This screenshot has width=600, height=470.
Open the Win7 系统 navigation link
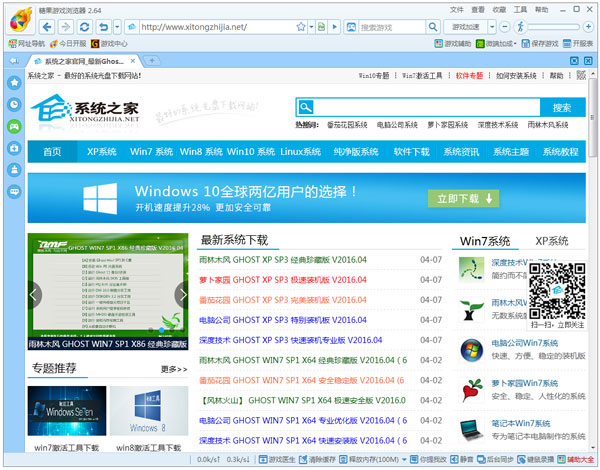152,152
